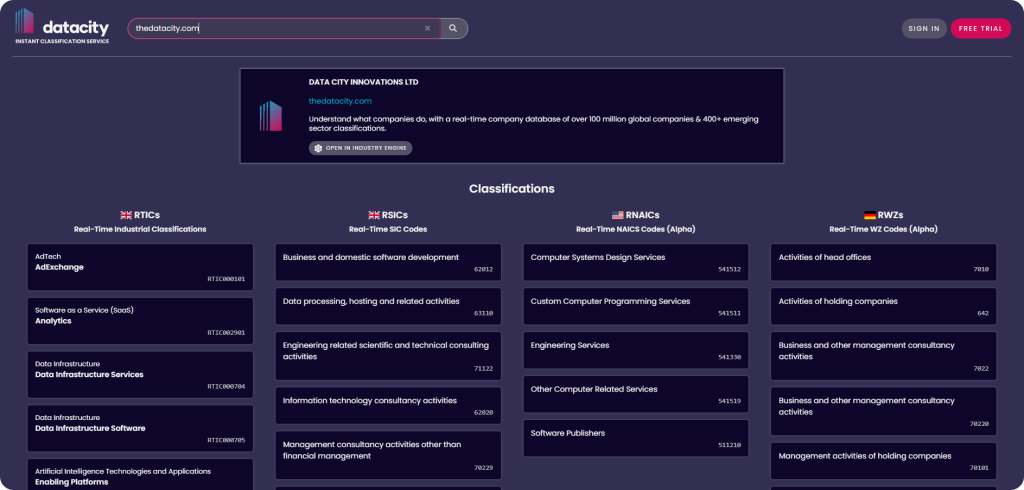Select the Software Publishers NAICS card
This screenshot has width=1024, height=490.
636,438
